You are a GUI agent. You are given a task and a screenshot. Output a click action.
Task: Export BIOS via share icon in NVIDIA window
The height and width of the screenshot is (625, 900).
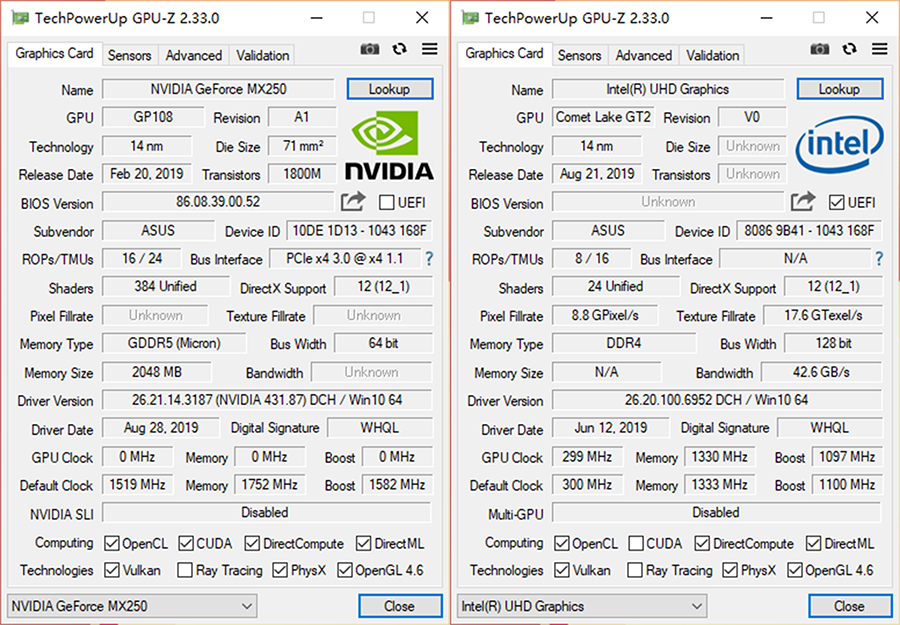click(353, 201)
